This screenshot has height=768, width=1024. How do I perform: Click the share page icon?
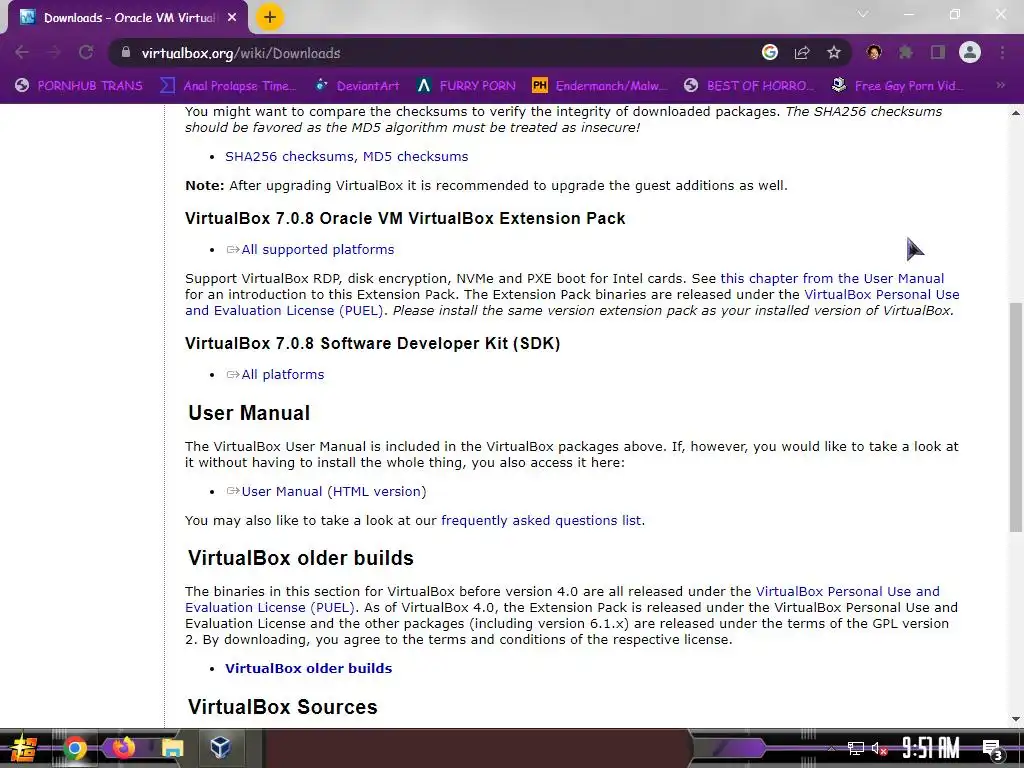(802, 52)
